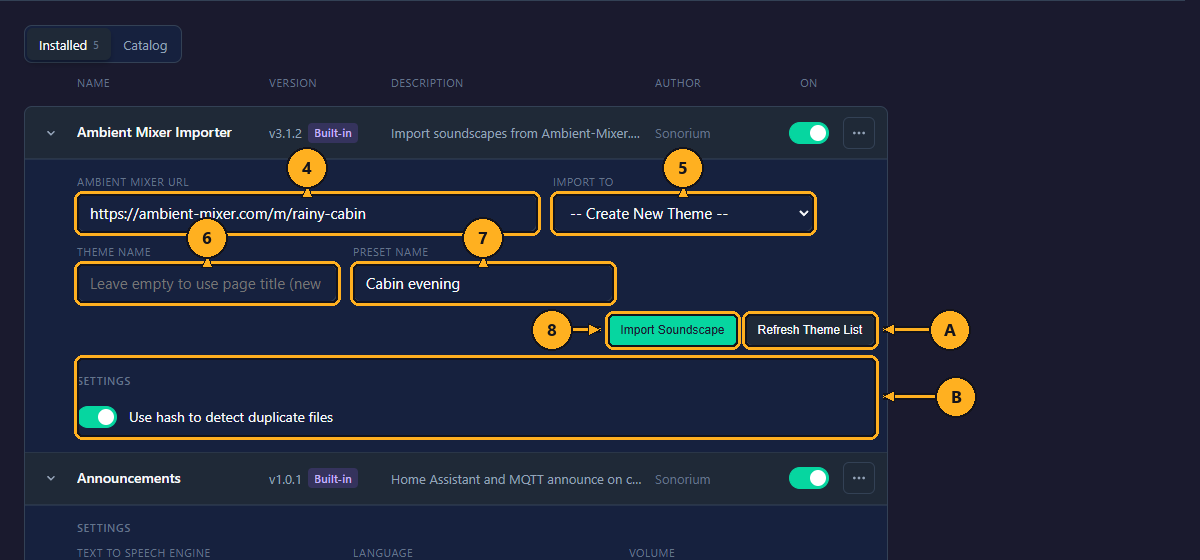The image size is (1200, 560).
Task: Click the Built-in badge for Announcements
Action: 332,479
